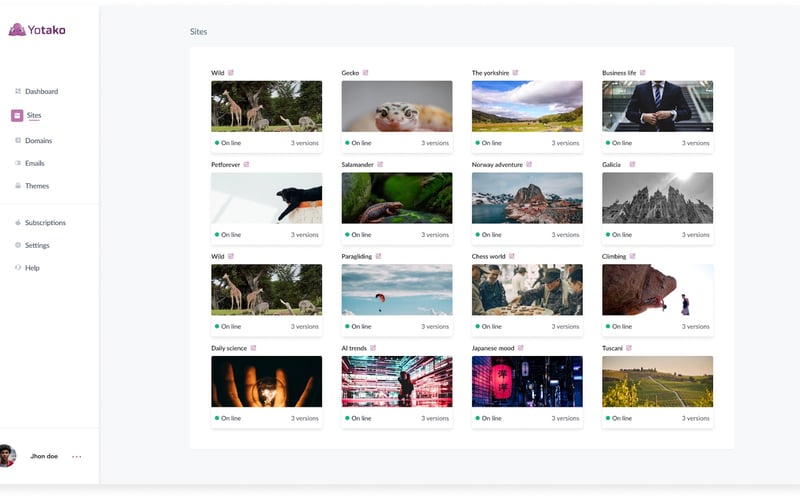Image resolution: width=800 pixels, height=500 pixels.
Task: Click the Subscriptions sidebar icon
Action: [18, 222]
